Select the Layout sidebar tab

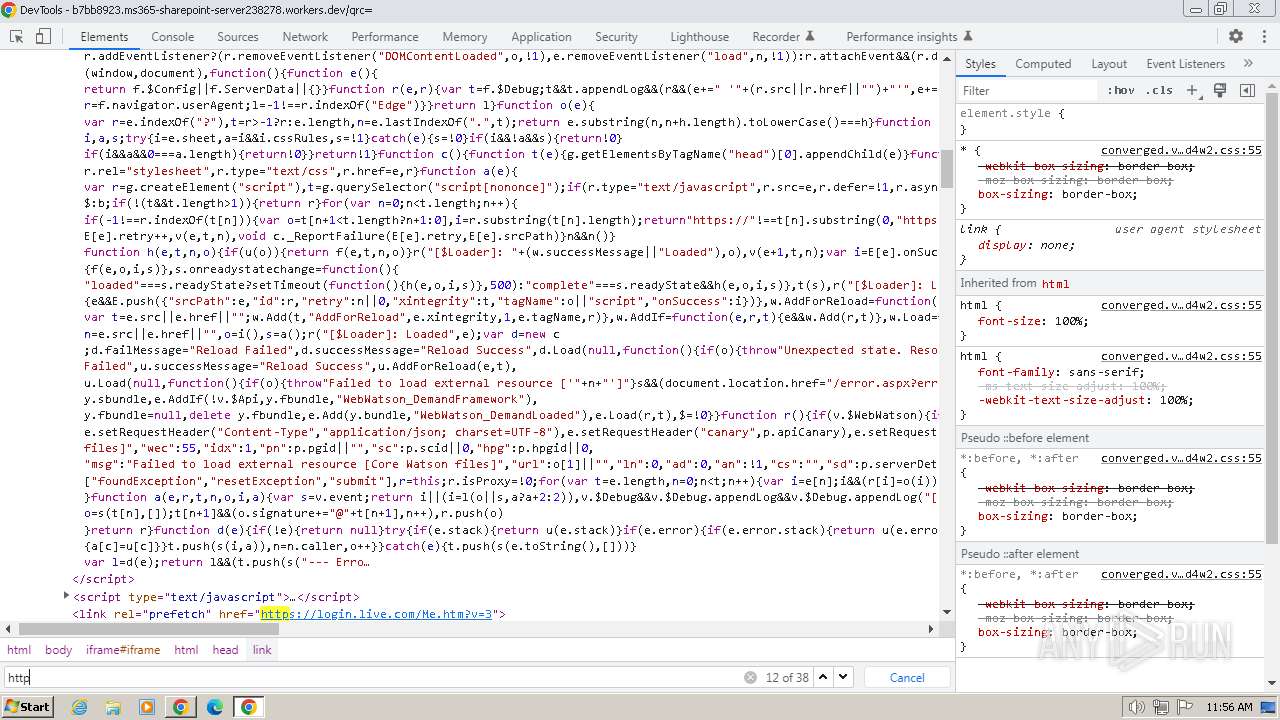coord(1109,63)
